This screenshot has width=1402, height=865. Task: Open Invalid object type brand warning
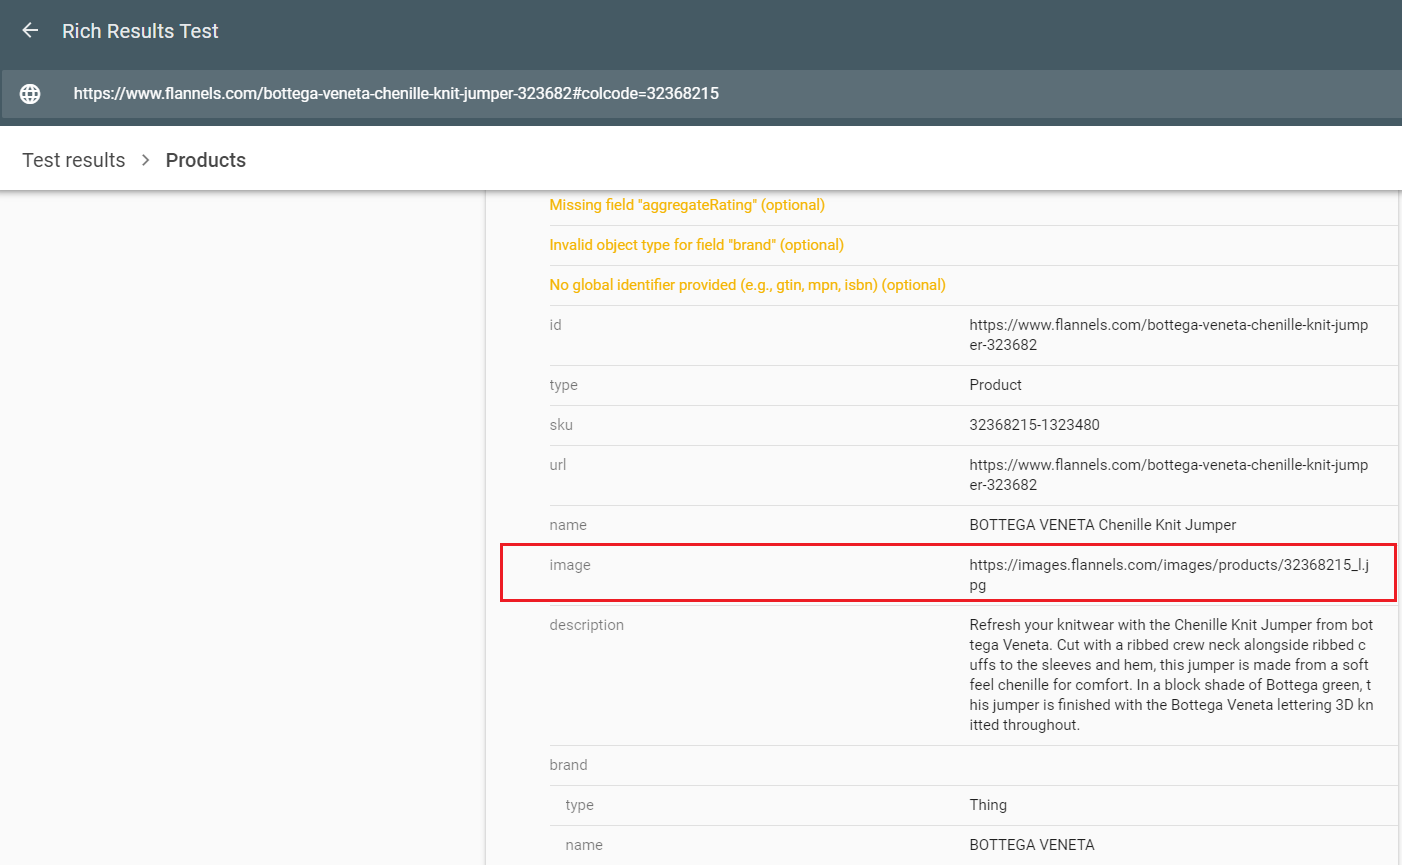(697, 245)
